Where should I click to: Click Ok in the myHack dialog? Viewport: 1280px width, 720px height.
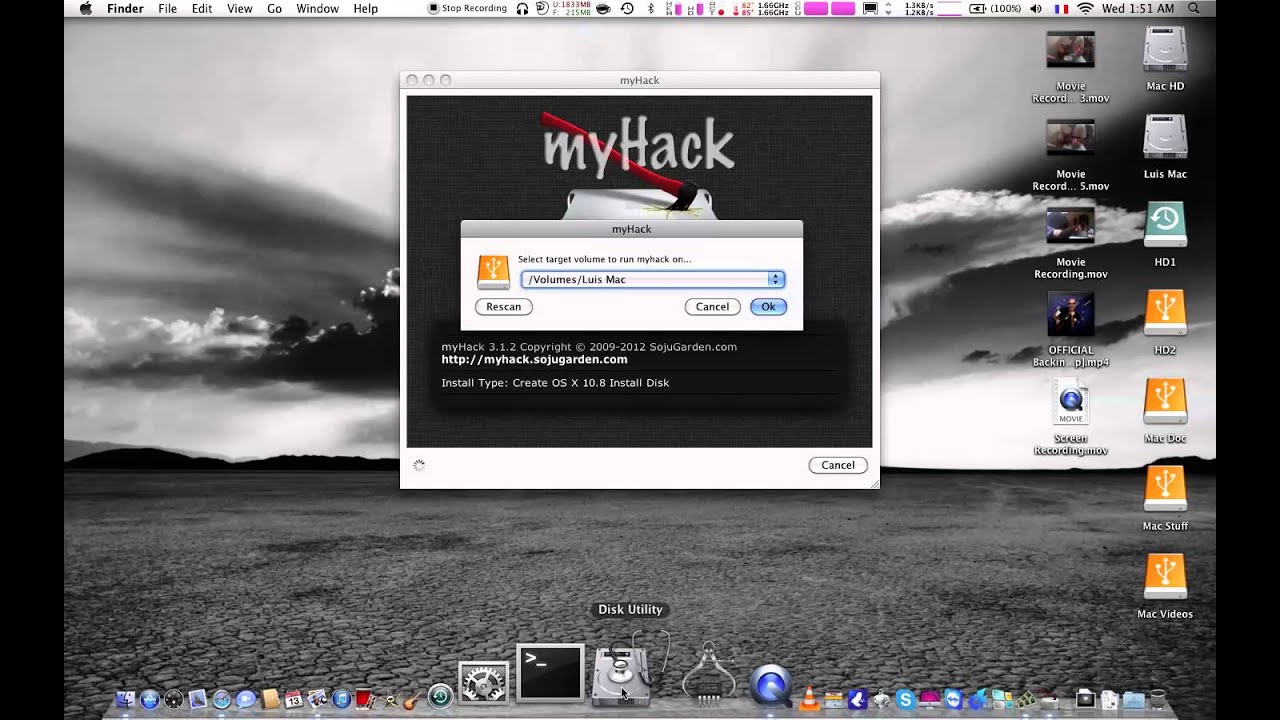tap(768, 307)
